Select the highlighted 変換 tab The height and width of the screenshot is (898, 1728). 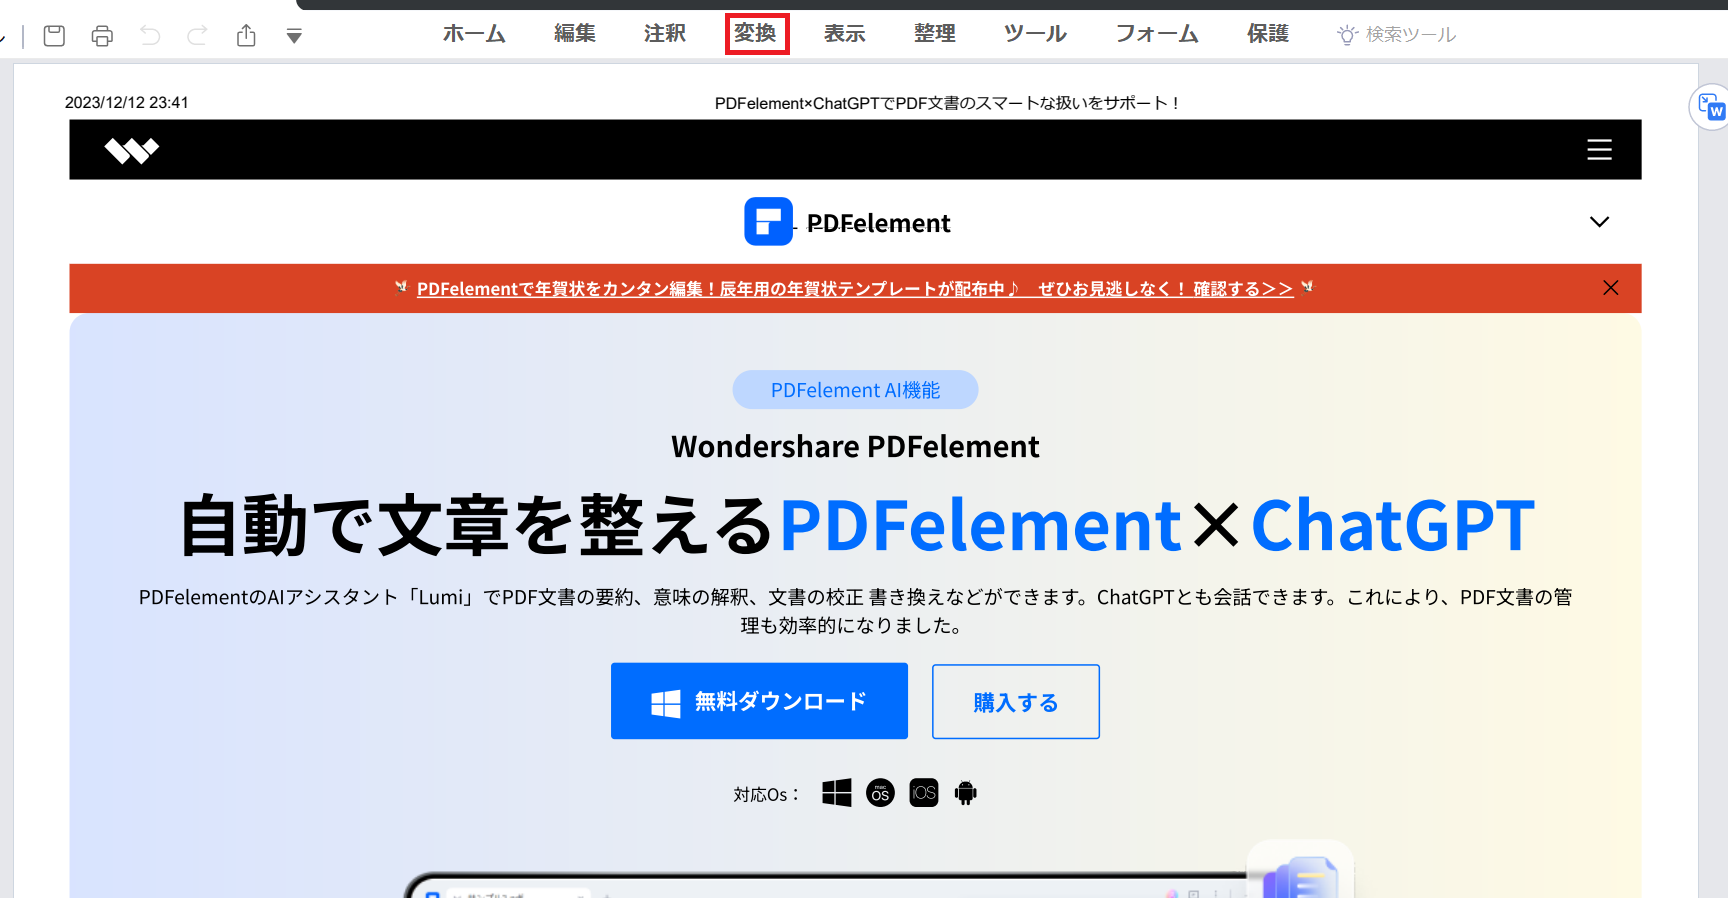tap(756, 34)
